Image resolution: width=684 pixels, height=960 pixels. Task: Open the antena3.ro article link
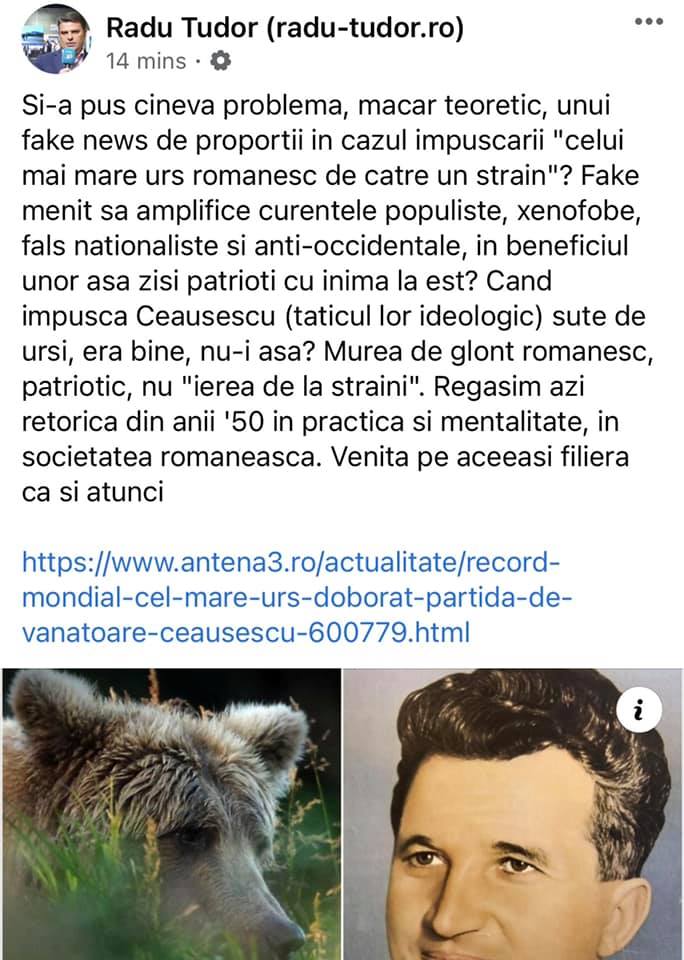297,597
